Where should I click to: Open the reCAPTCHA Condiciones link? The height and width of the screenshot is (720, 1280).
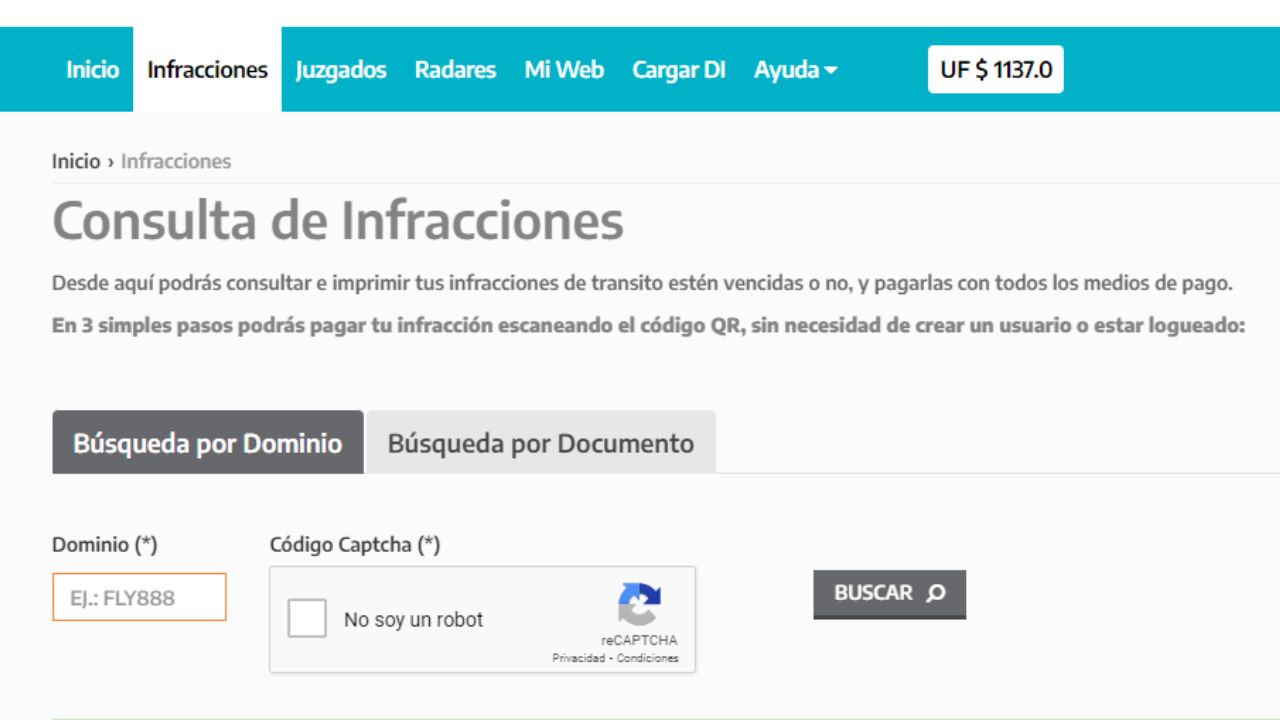(x=648, y=658)
